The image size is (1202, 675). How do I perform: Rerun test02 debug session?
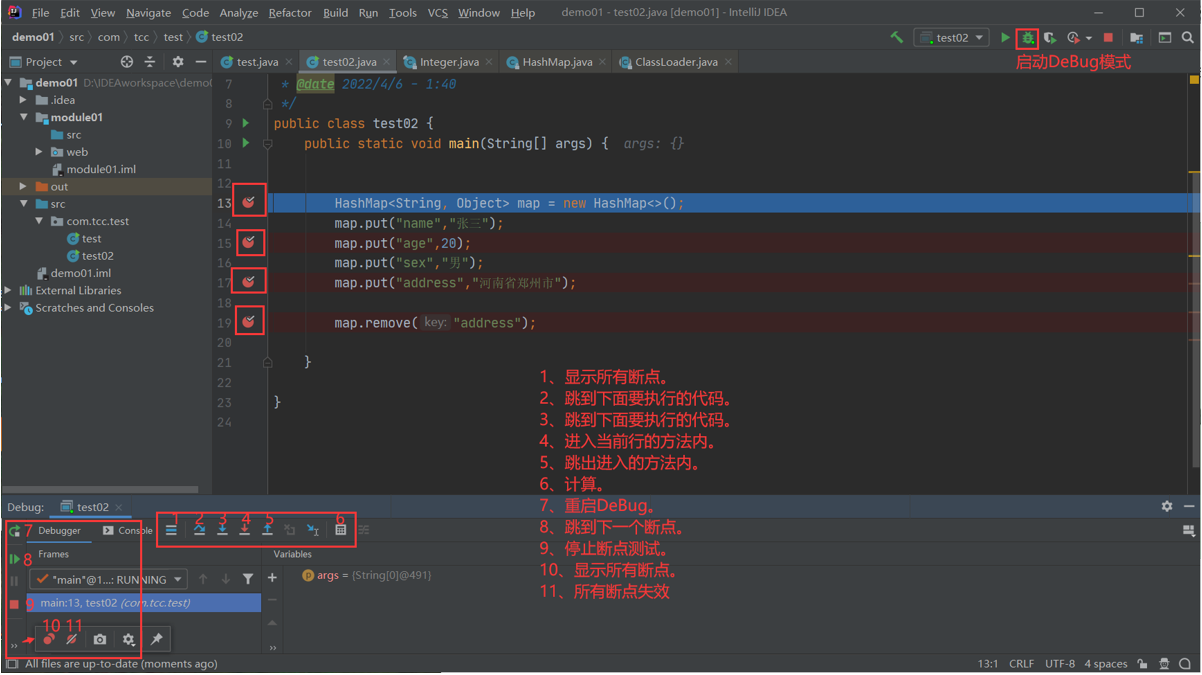(x=14, y=531)
